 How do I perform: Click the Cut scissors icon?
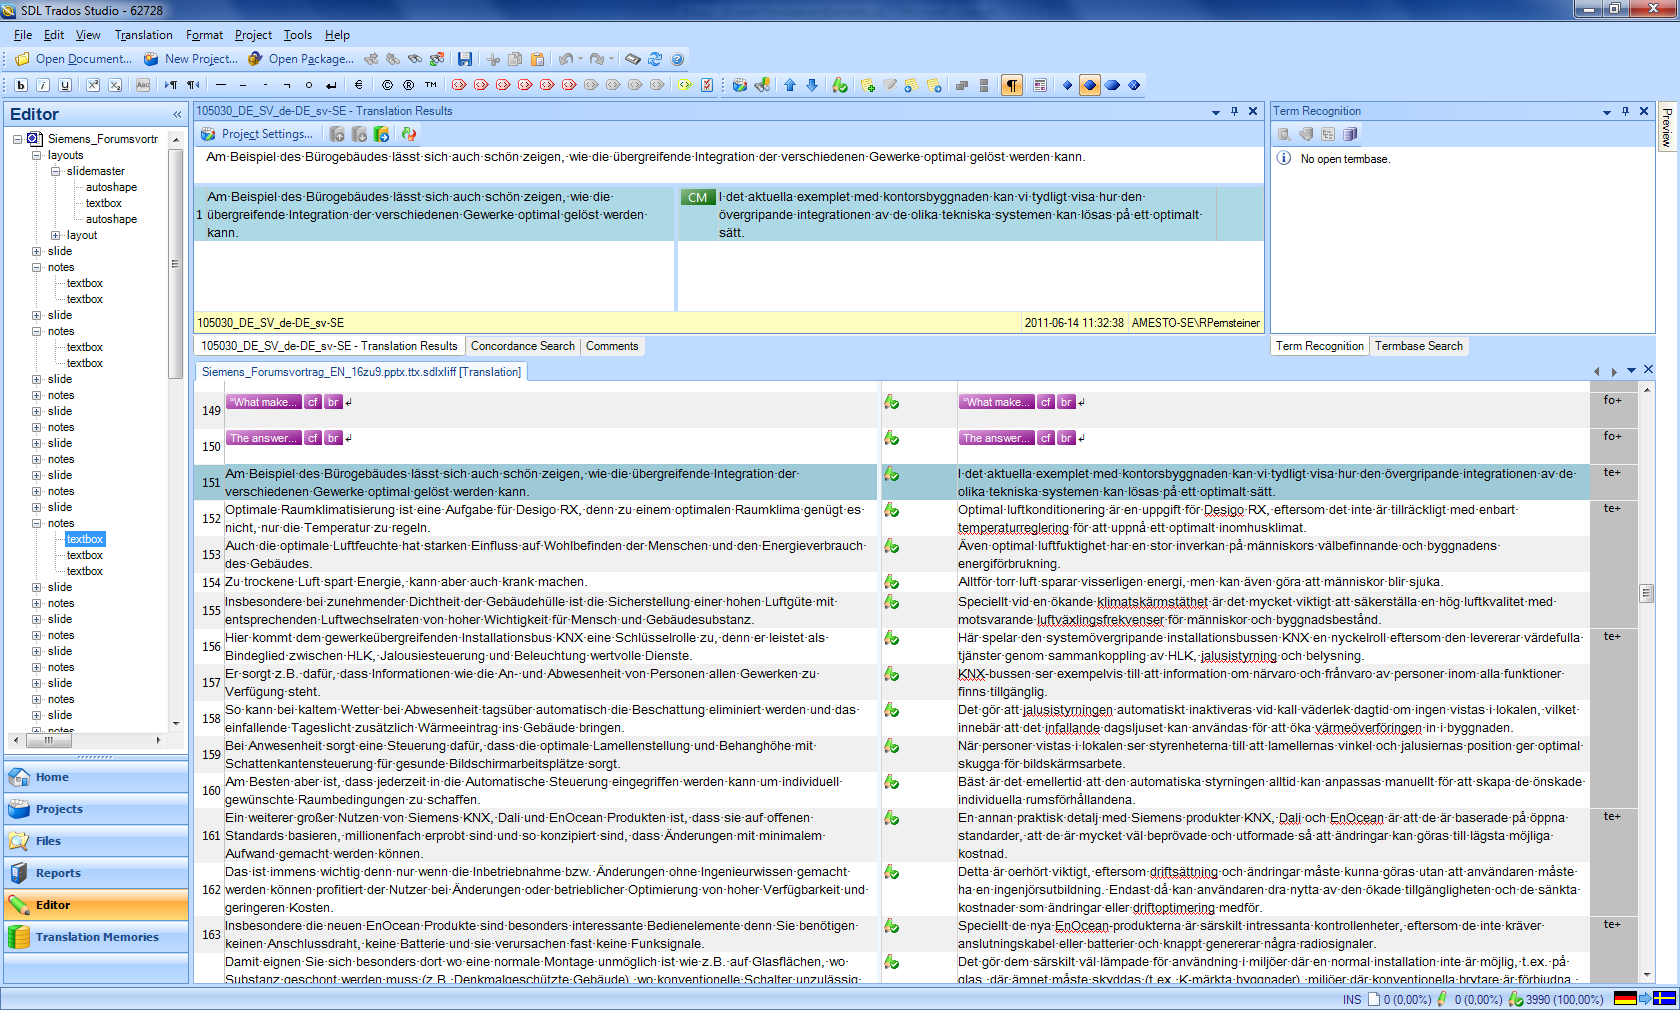493,59
